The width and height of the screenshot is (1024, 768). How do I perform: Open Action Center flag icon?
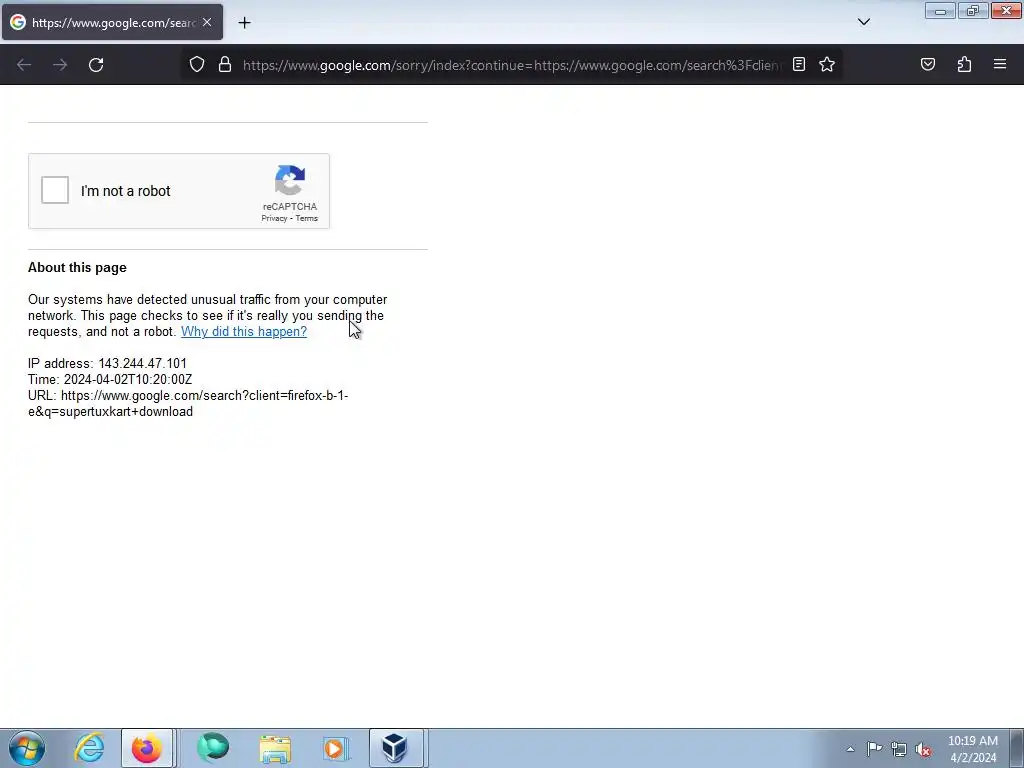(874, 749)
